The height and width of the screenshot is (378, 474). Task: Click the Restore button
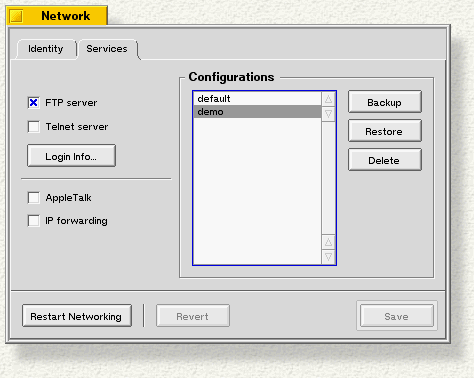click(385, 131)
